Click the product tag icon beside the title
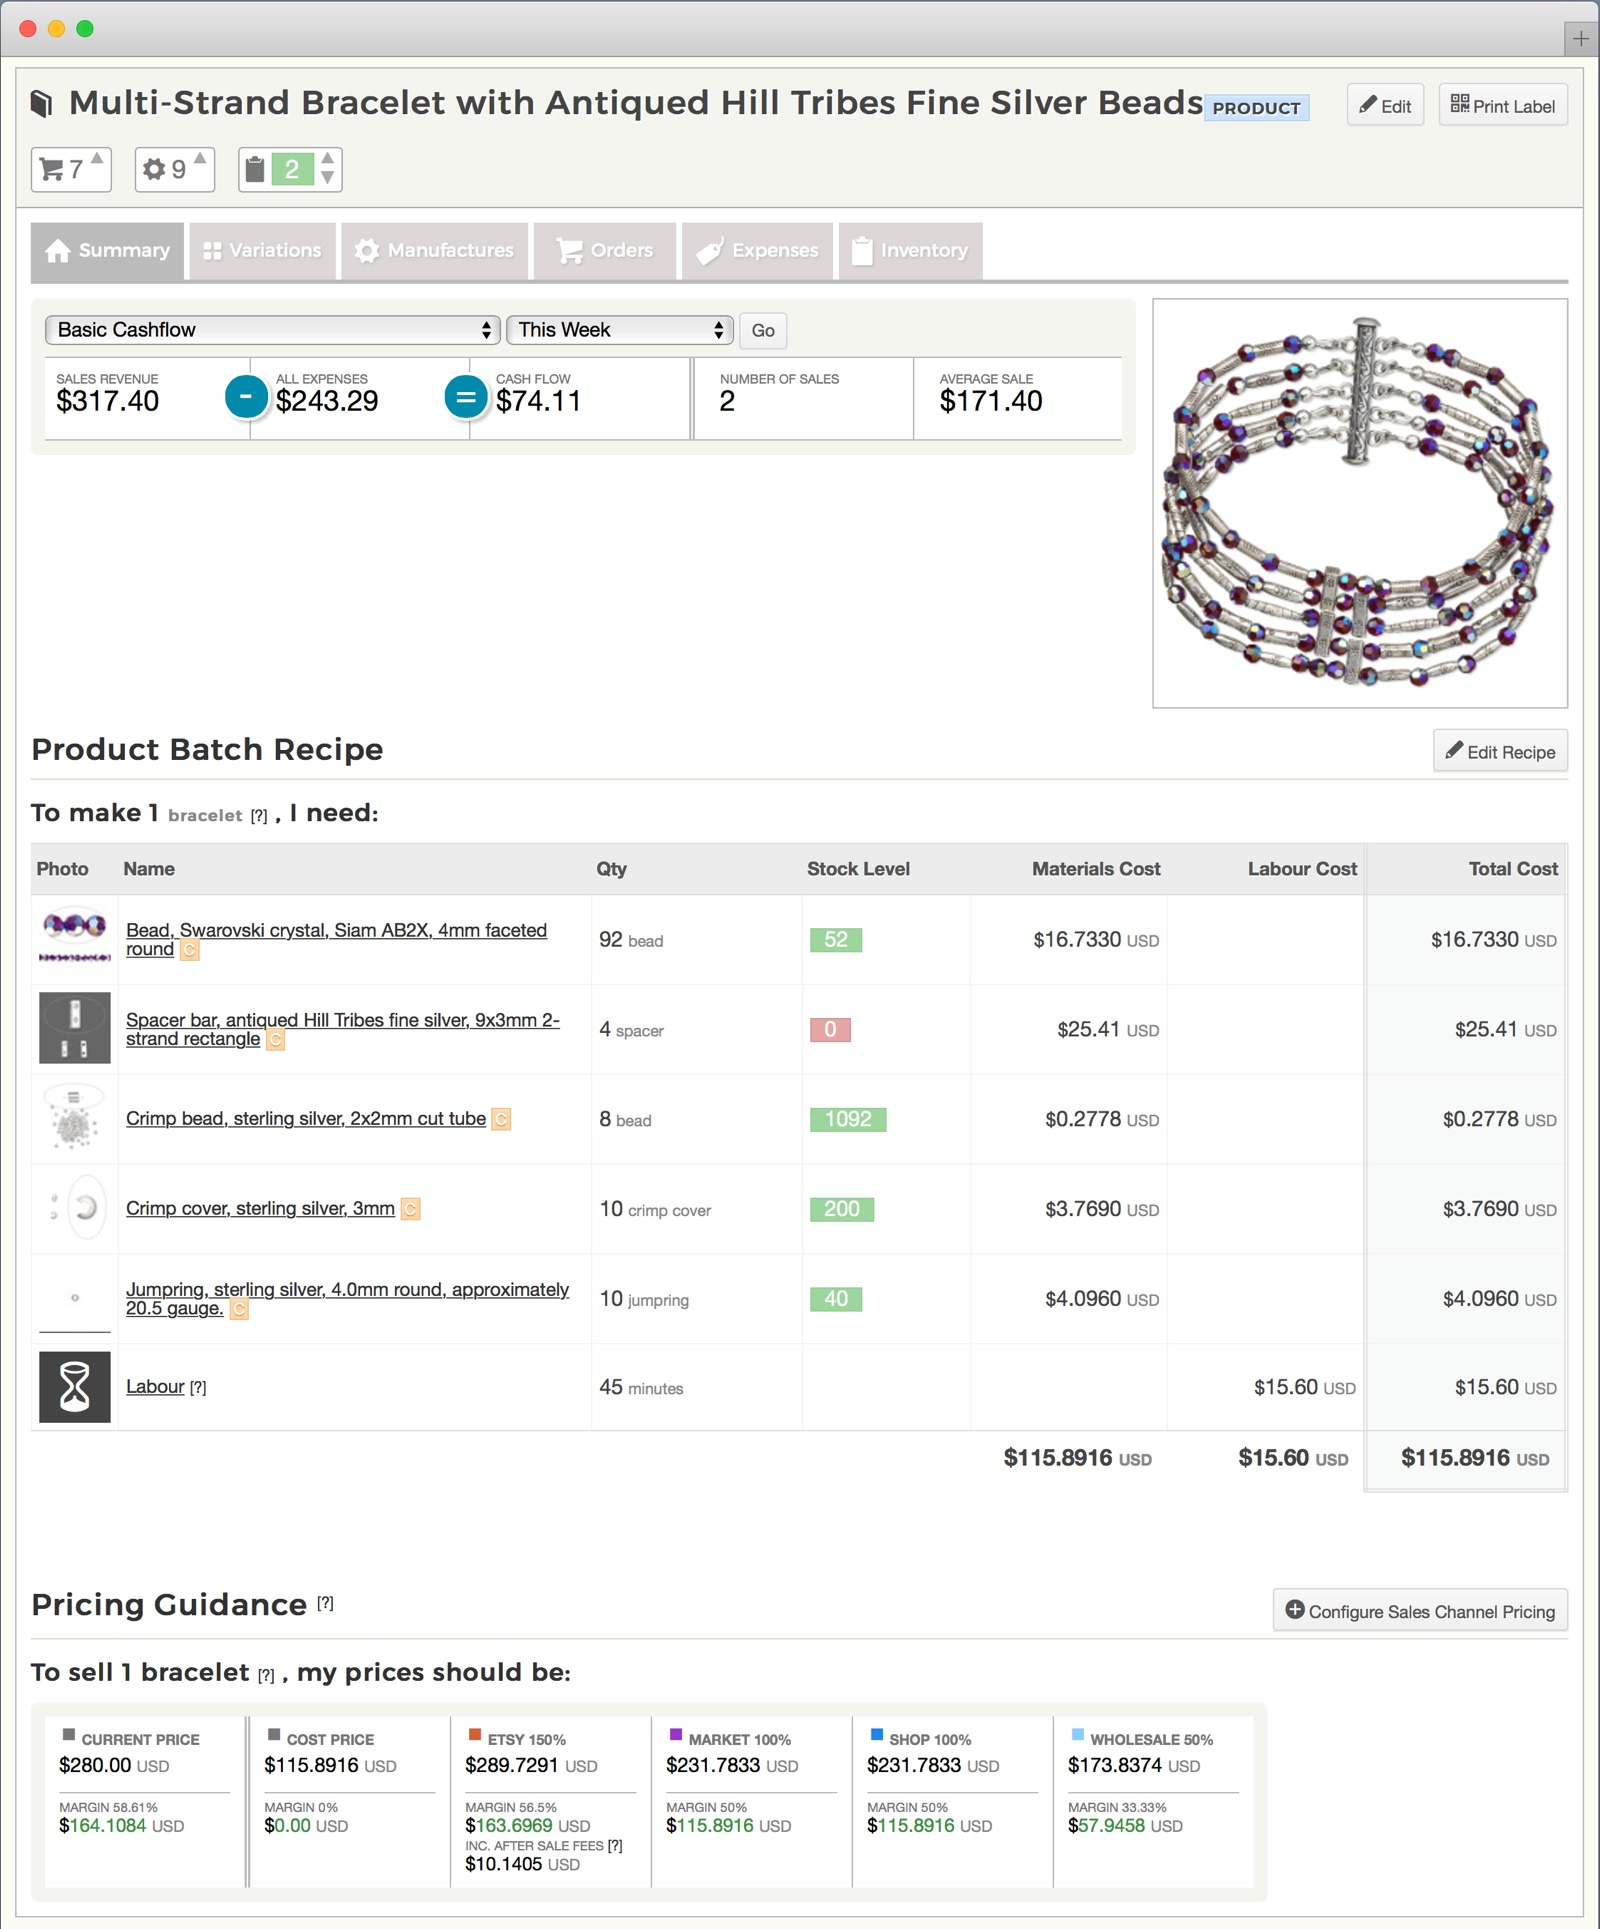Screen dimensions: 1600x1929 coord(42,104)
